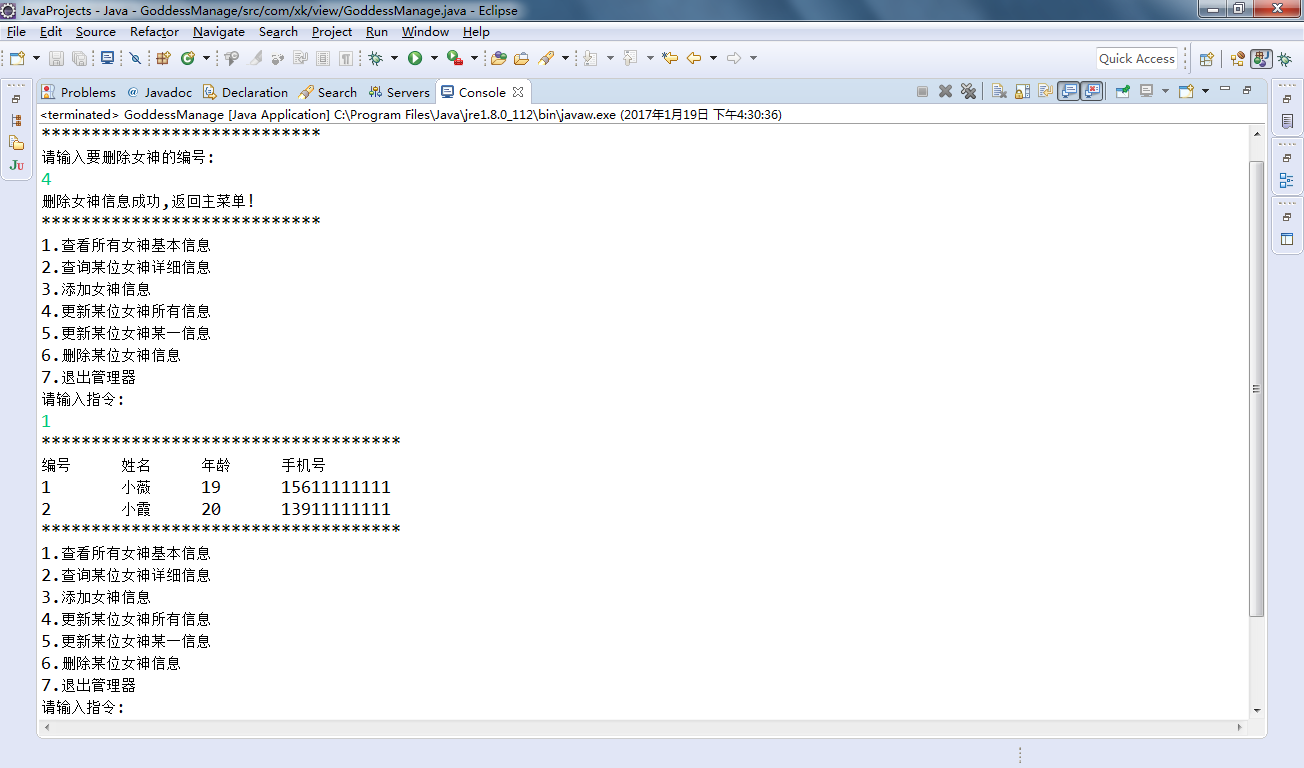Click the Open Console monitor icon in the main toolbar
The image size is (1304, 768).
107,58
